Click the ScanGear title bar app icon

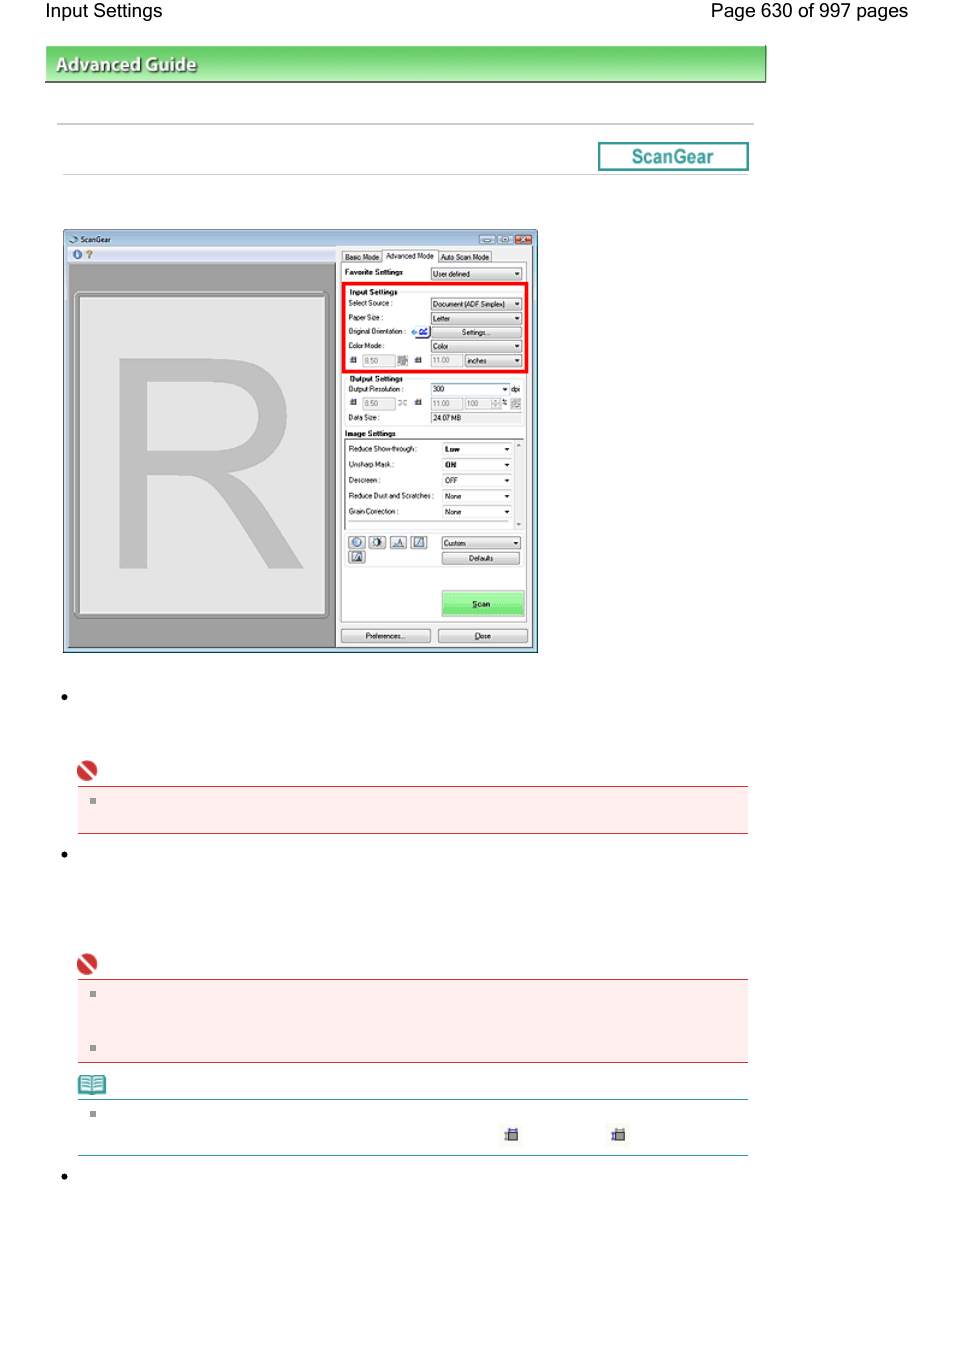click(x=74, y=240)
